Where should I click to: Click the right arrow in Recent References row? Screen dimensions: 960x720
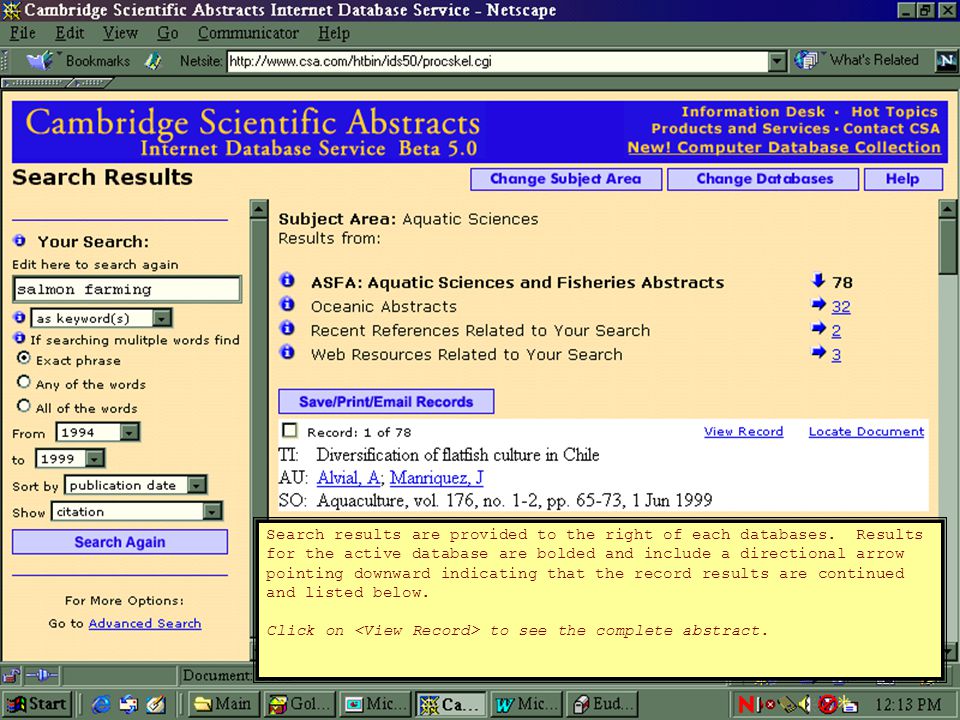pos(819,328)
